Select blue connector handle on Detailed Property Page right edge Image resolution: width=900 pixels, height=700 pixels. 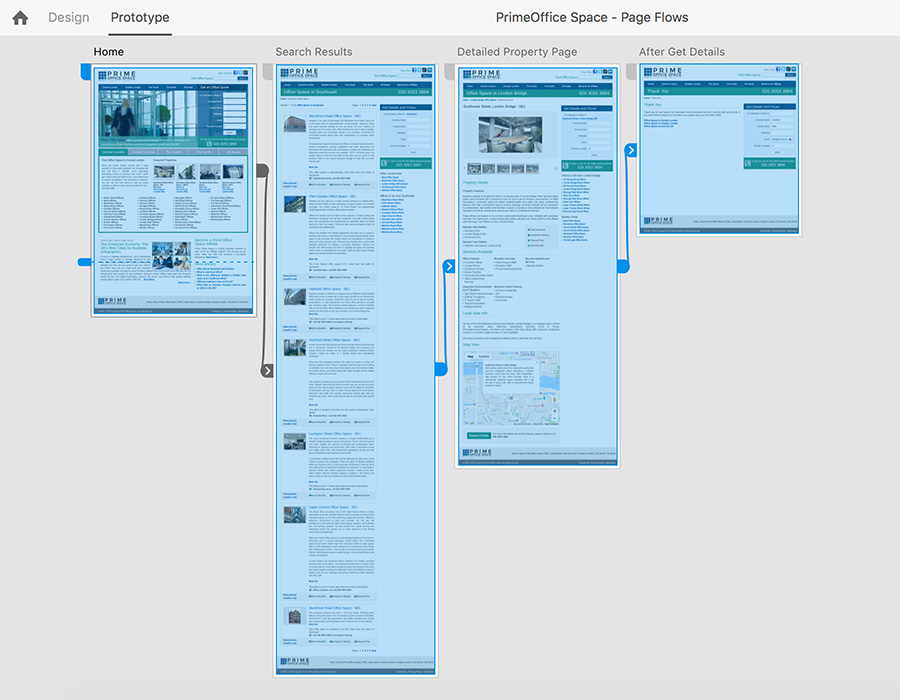click(x=622, y=267)
